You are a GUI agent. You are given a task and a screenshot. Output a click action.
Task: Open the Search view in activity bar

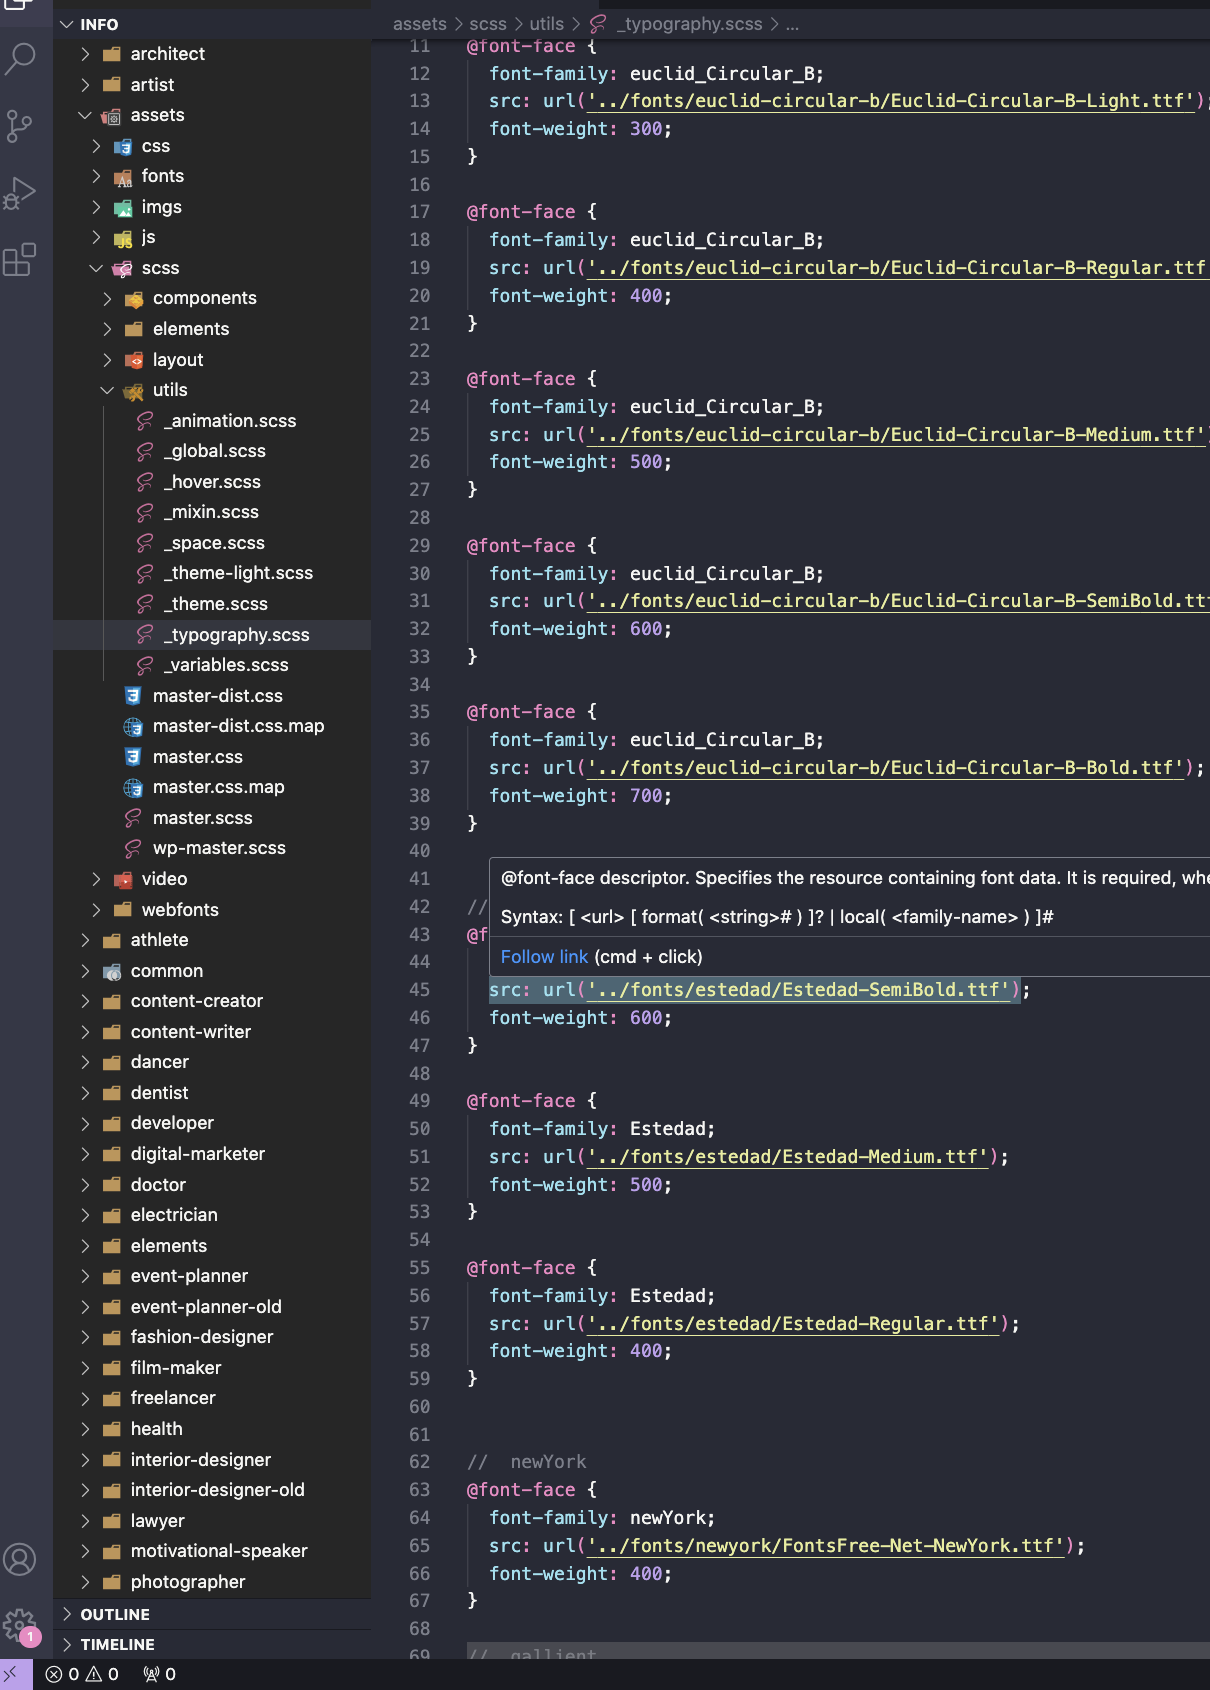[x=21, y=58]
